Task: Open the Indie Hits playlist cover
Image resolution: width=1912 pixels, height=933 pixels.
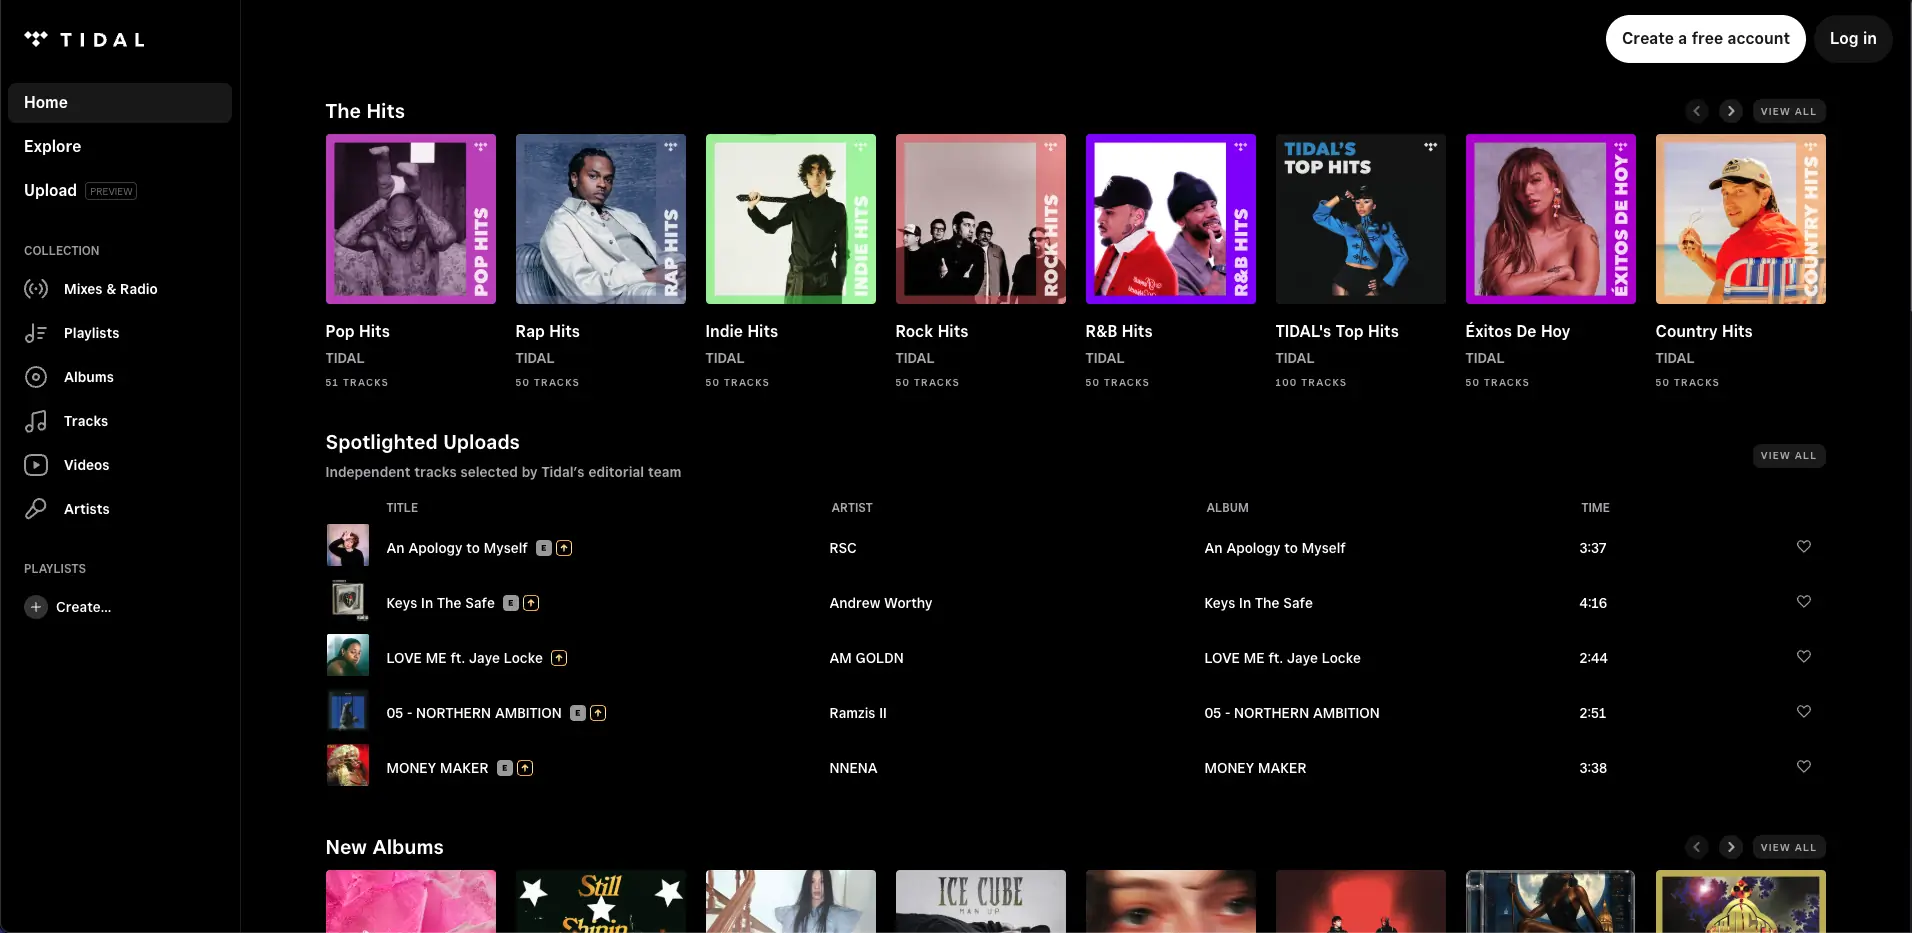Action: (x=790, y=219)
